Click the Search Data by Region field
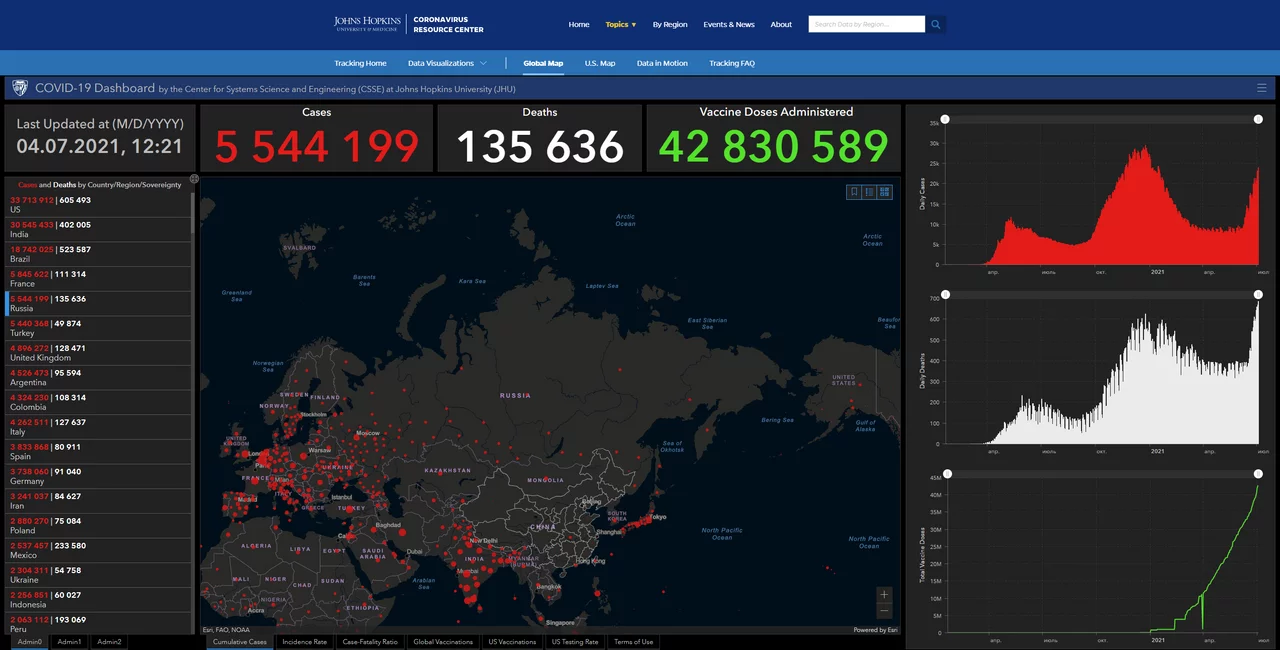The height and width of the screenshot is (650, 1280). [866, 24]
